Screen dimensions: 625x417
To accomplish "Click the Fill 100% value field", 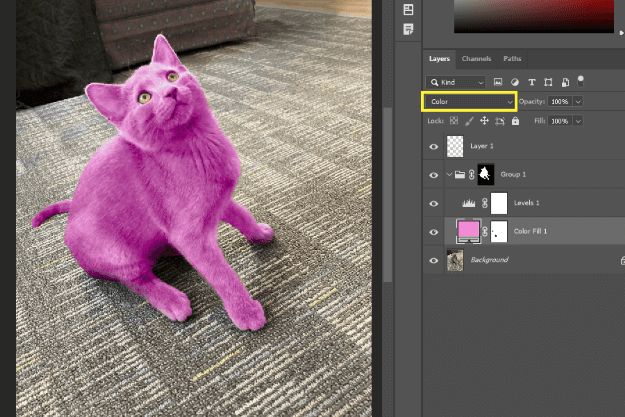I will click(x=560, y=121).
